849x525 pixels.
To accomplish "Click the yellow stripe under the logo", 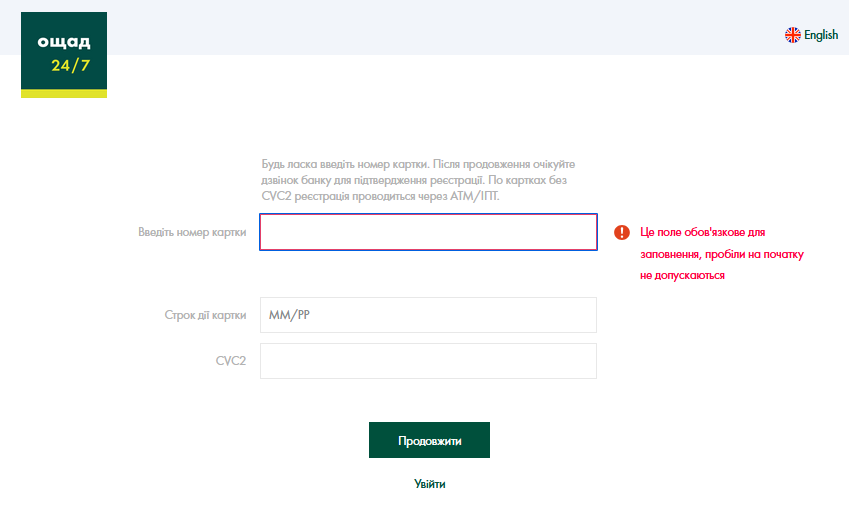I will point(64,94).
